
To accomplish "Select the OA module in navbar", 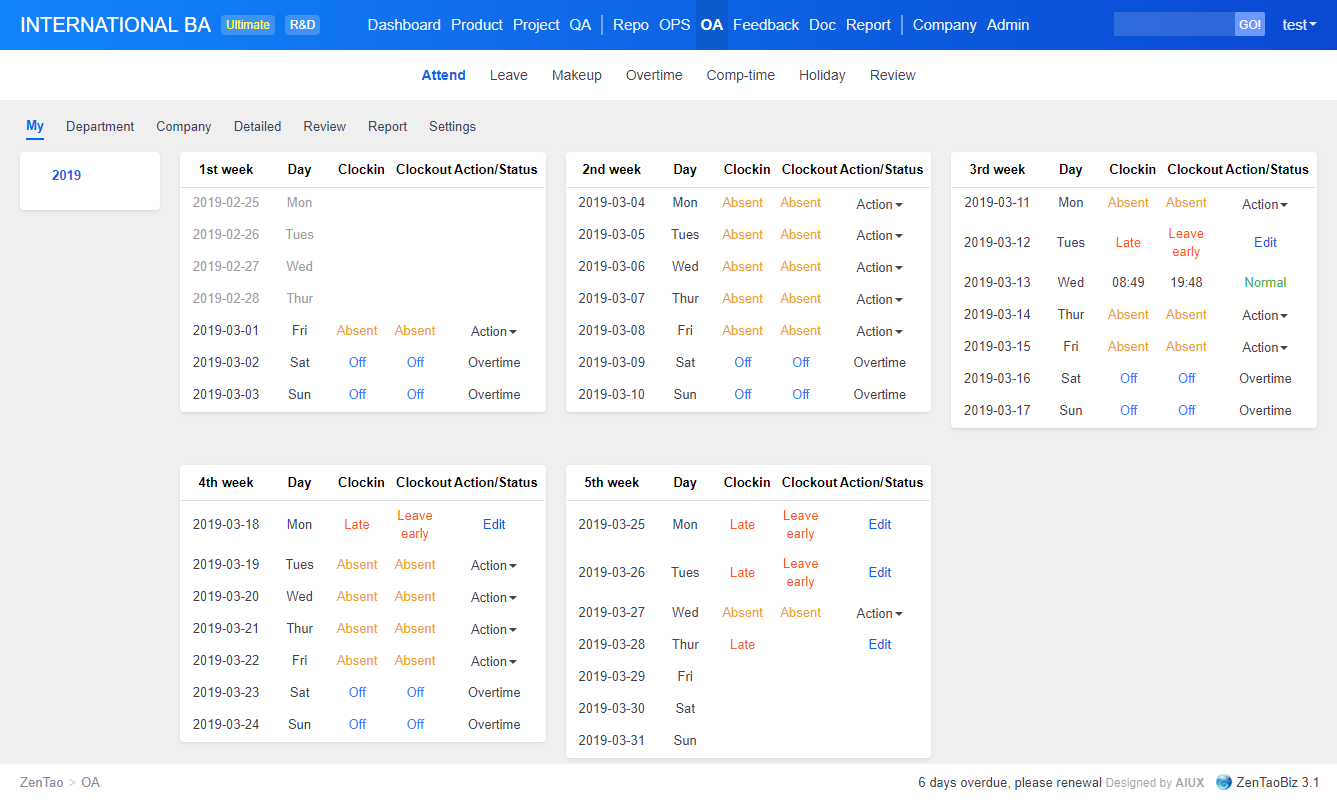I will pyautogui.click(x=712, y=25).
